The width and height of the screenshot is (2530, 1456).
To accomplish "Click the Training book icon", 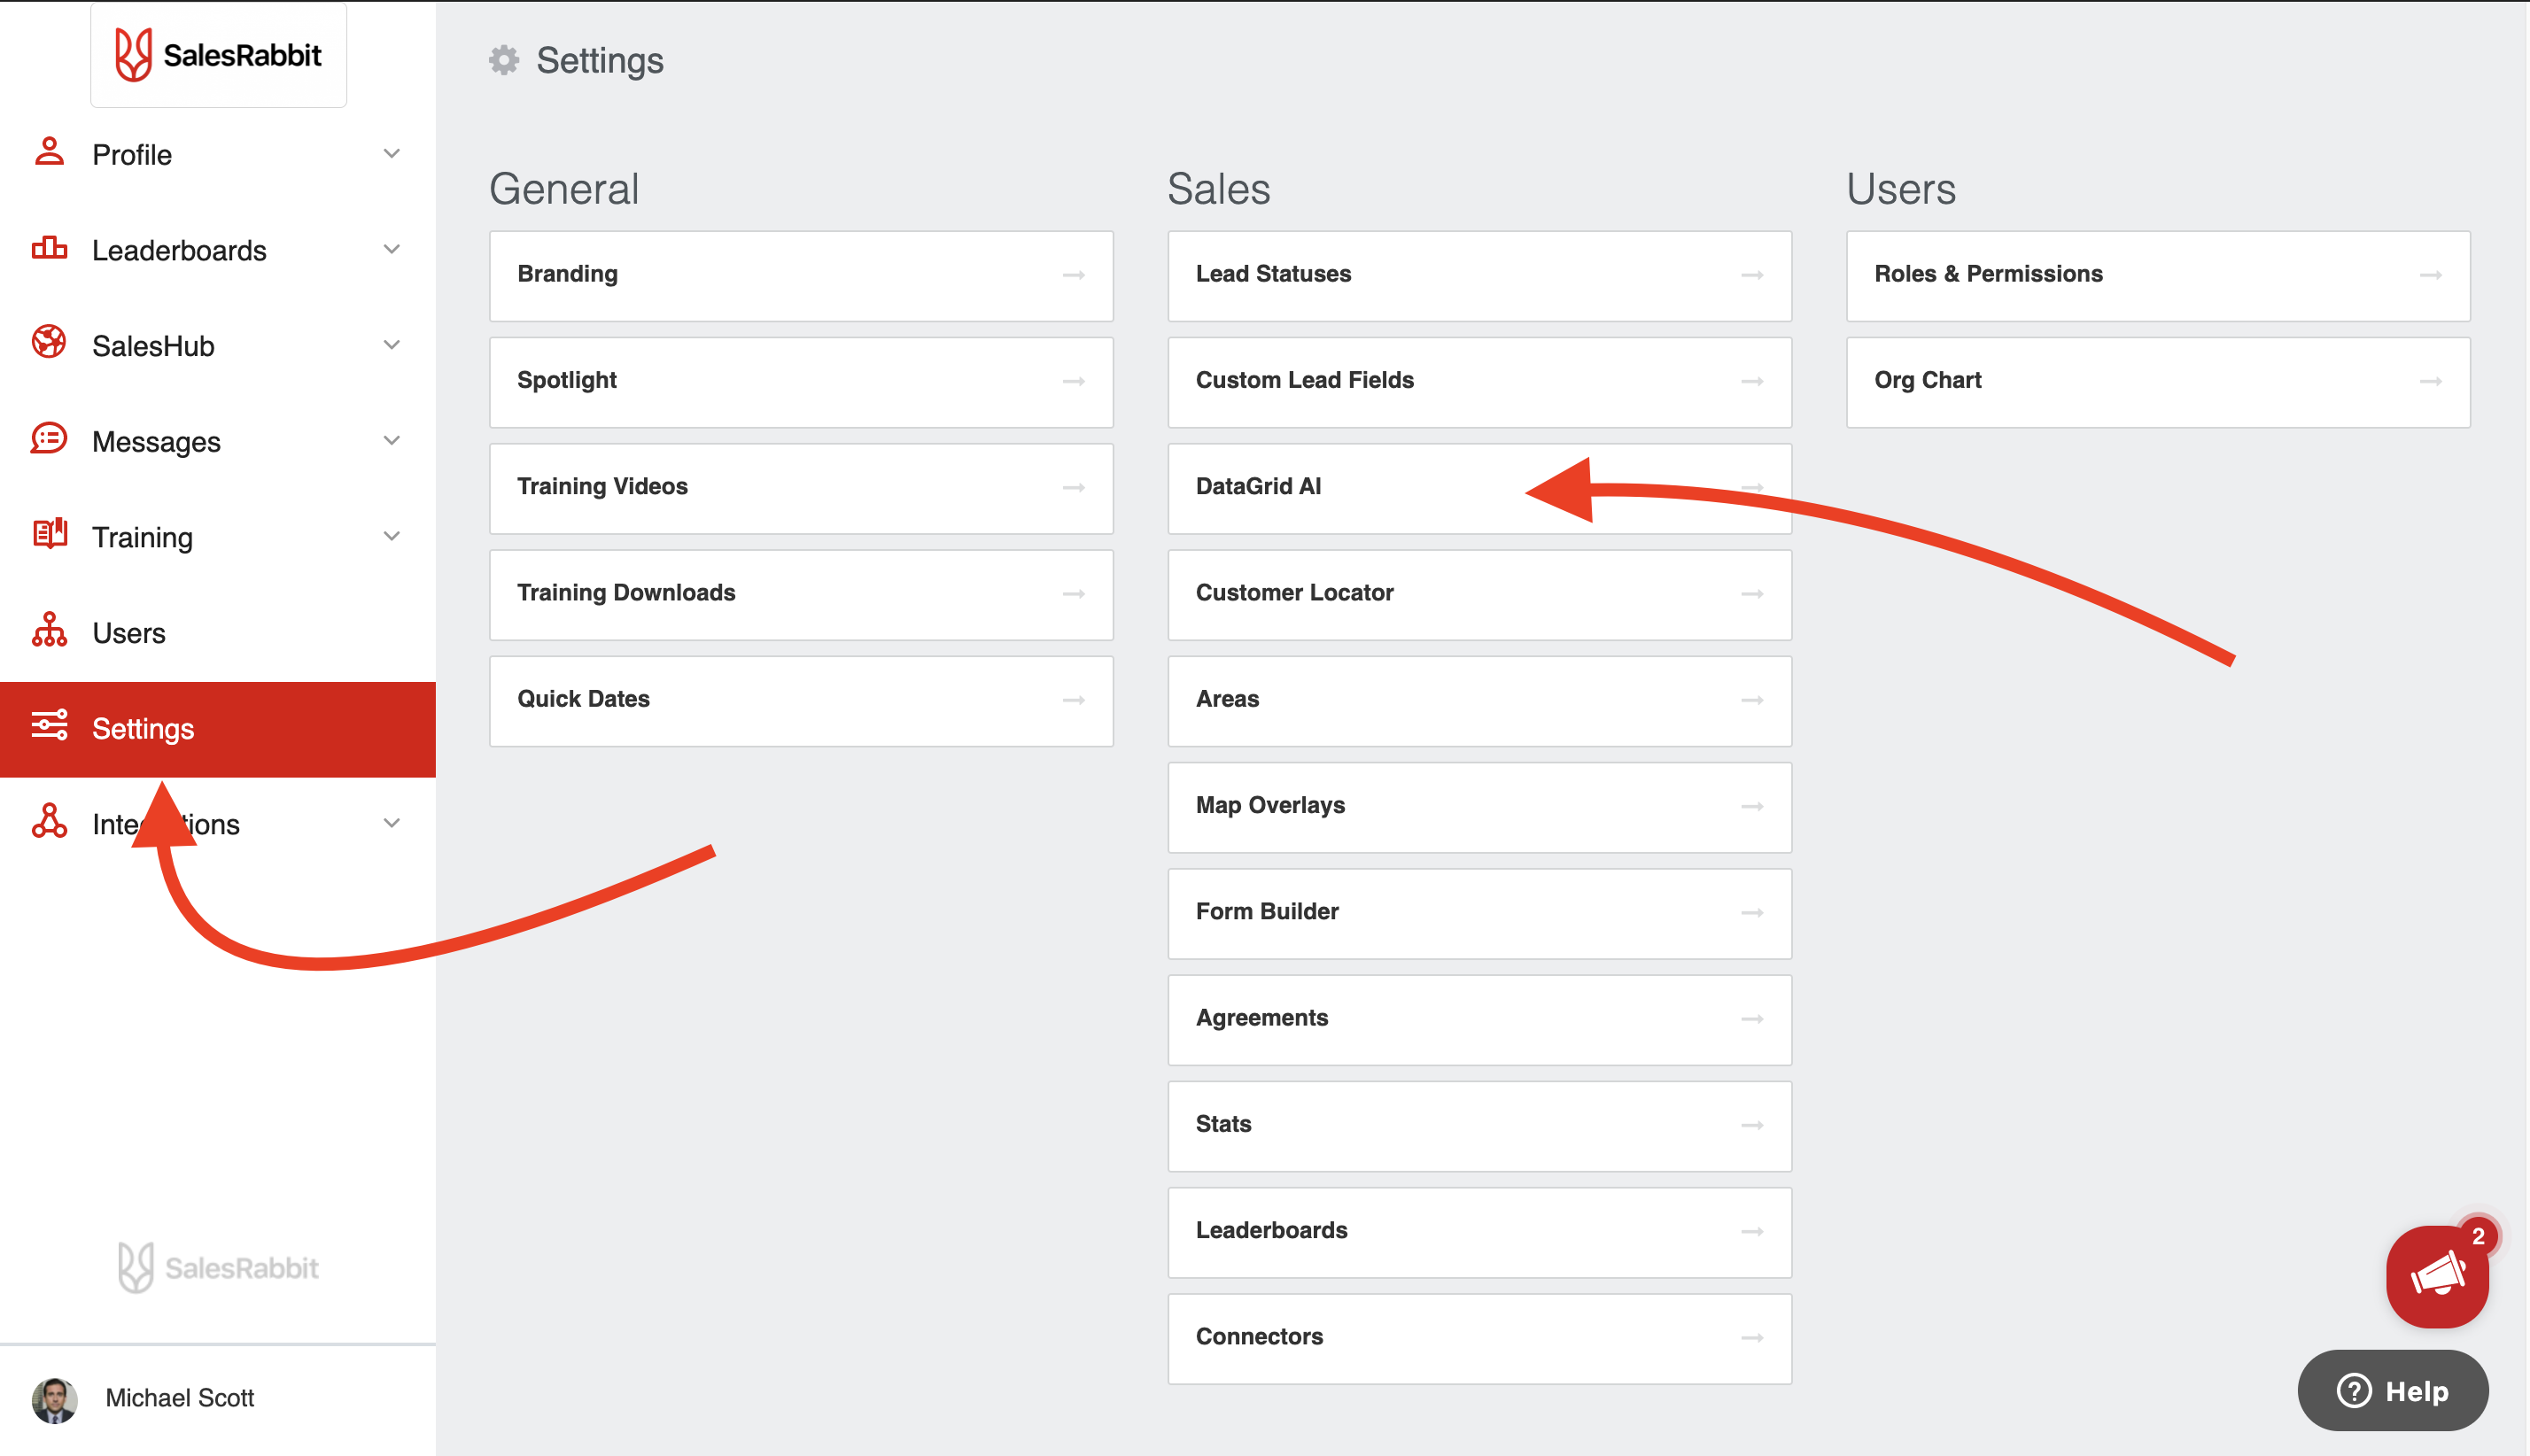I will tap(49, 534).
